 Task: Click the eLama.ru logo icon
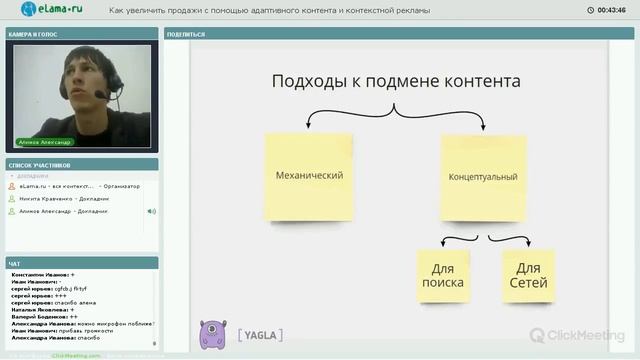28,9
